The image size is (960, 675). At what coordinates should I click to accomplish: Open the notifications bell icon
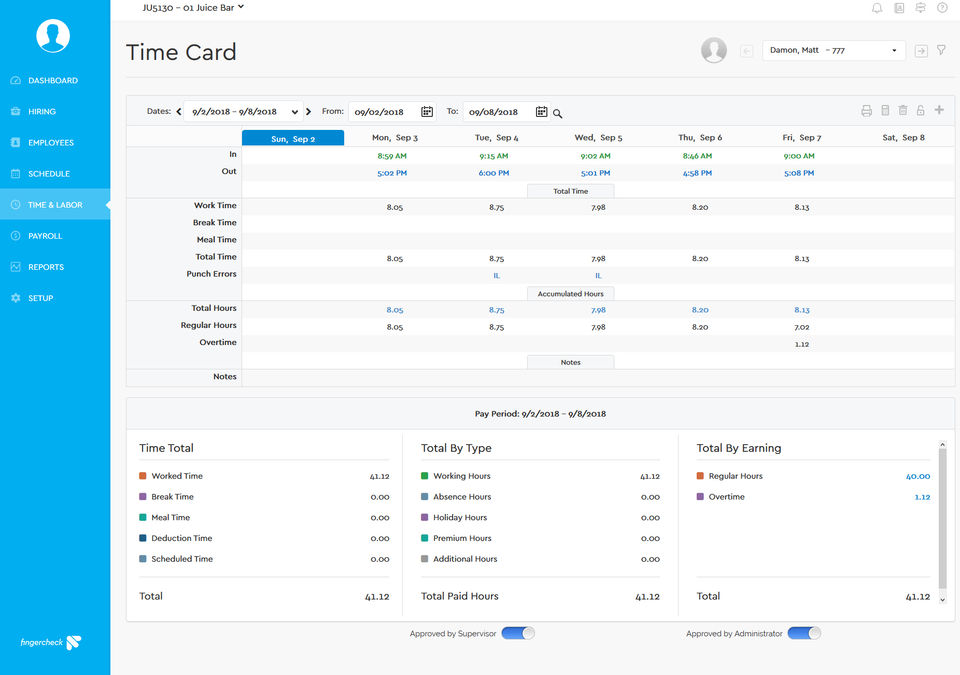point(877,8)
